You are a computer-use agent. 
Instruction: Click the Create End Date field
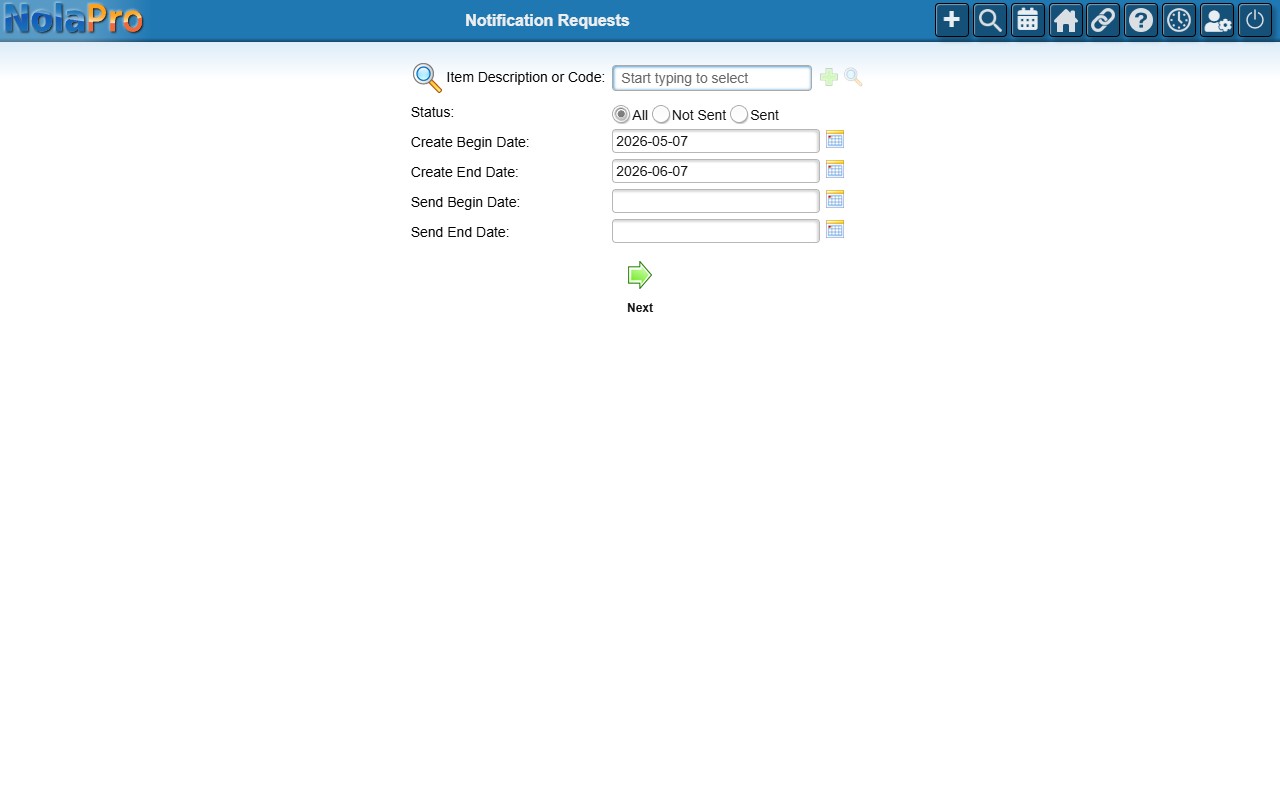click(716, 171)
